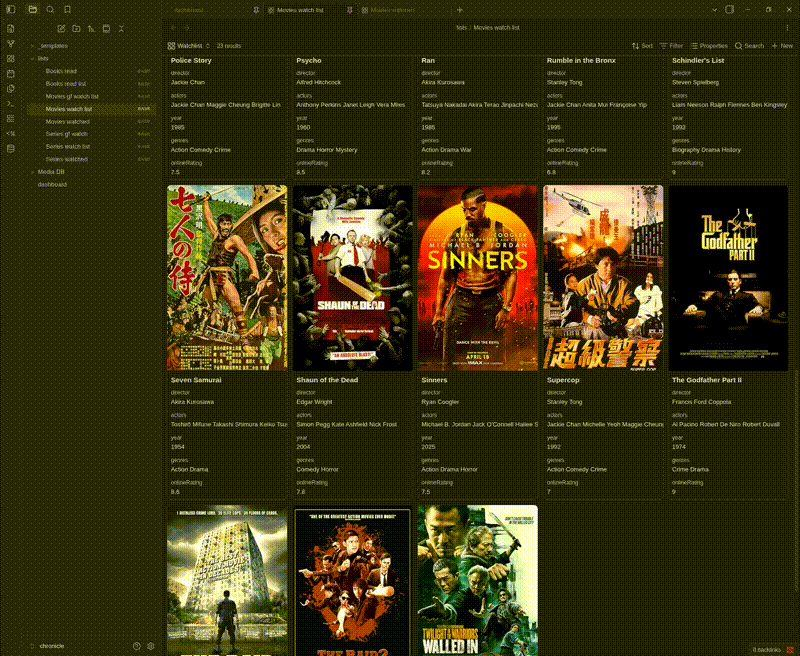Viewport: 800px width, 656px height.
Task: Open the Properties menu
Action: click(x=709, y=46)
